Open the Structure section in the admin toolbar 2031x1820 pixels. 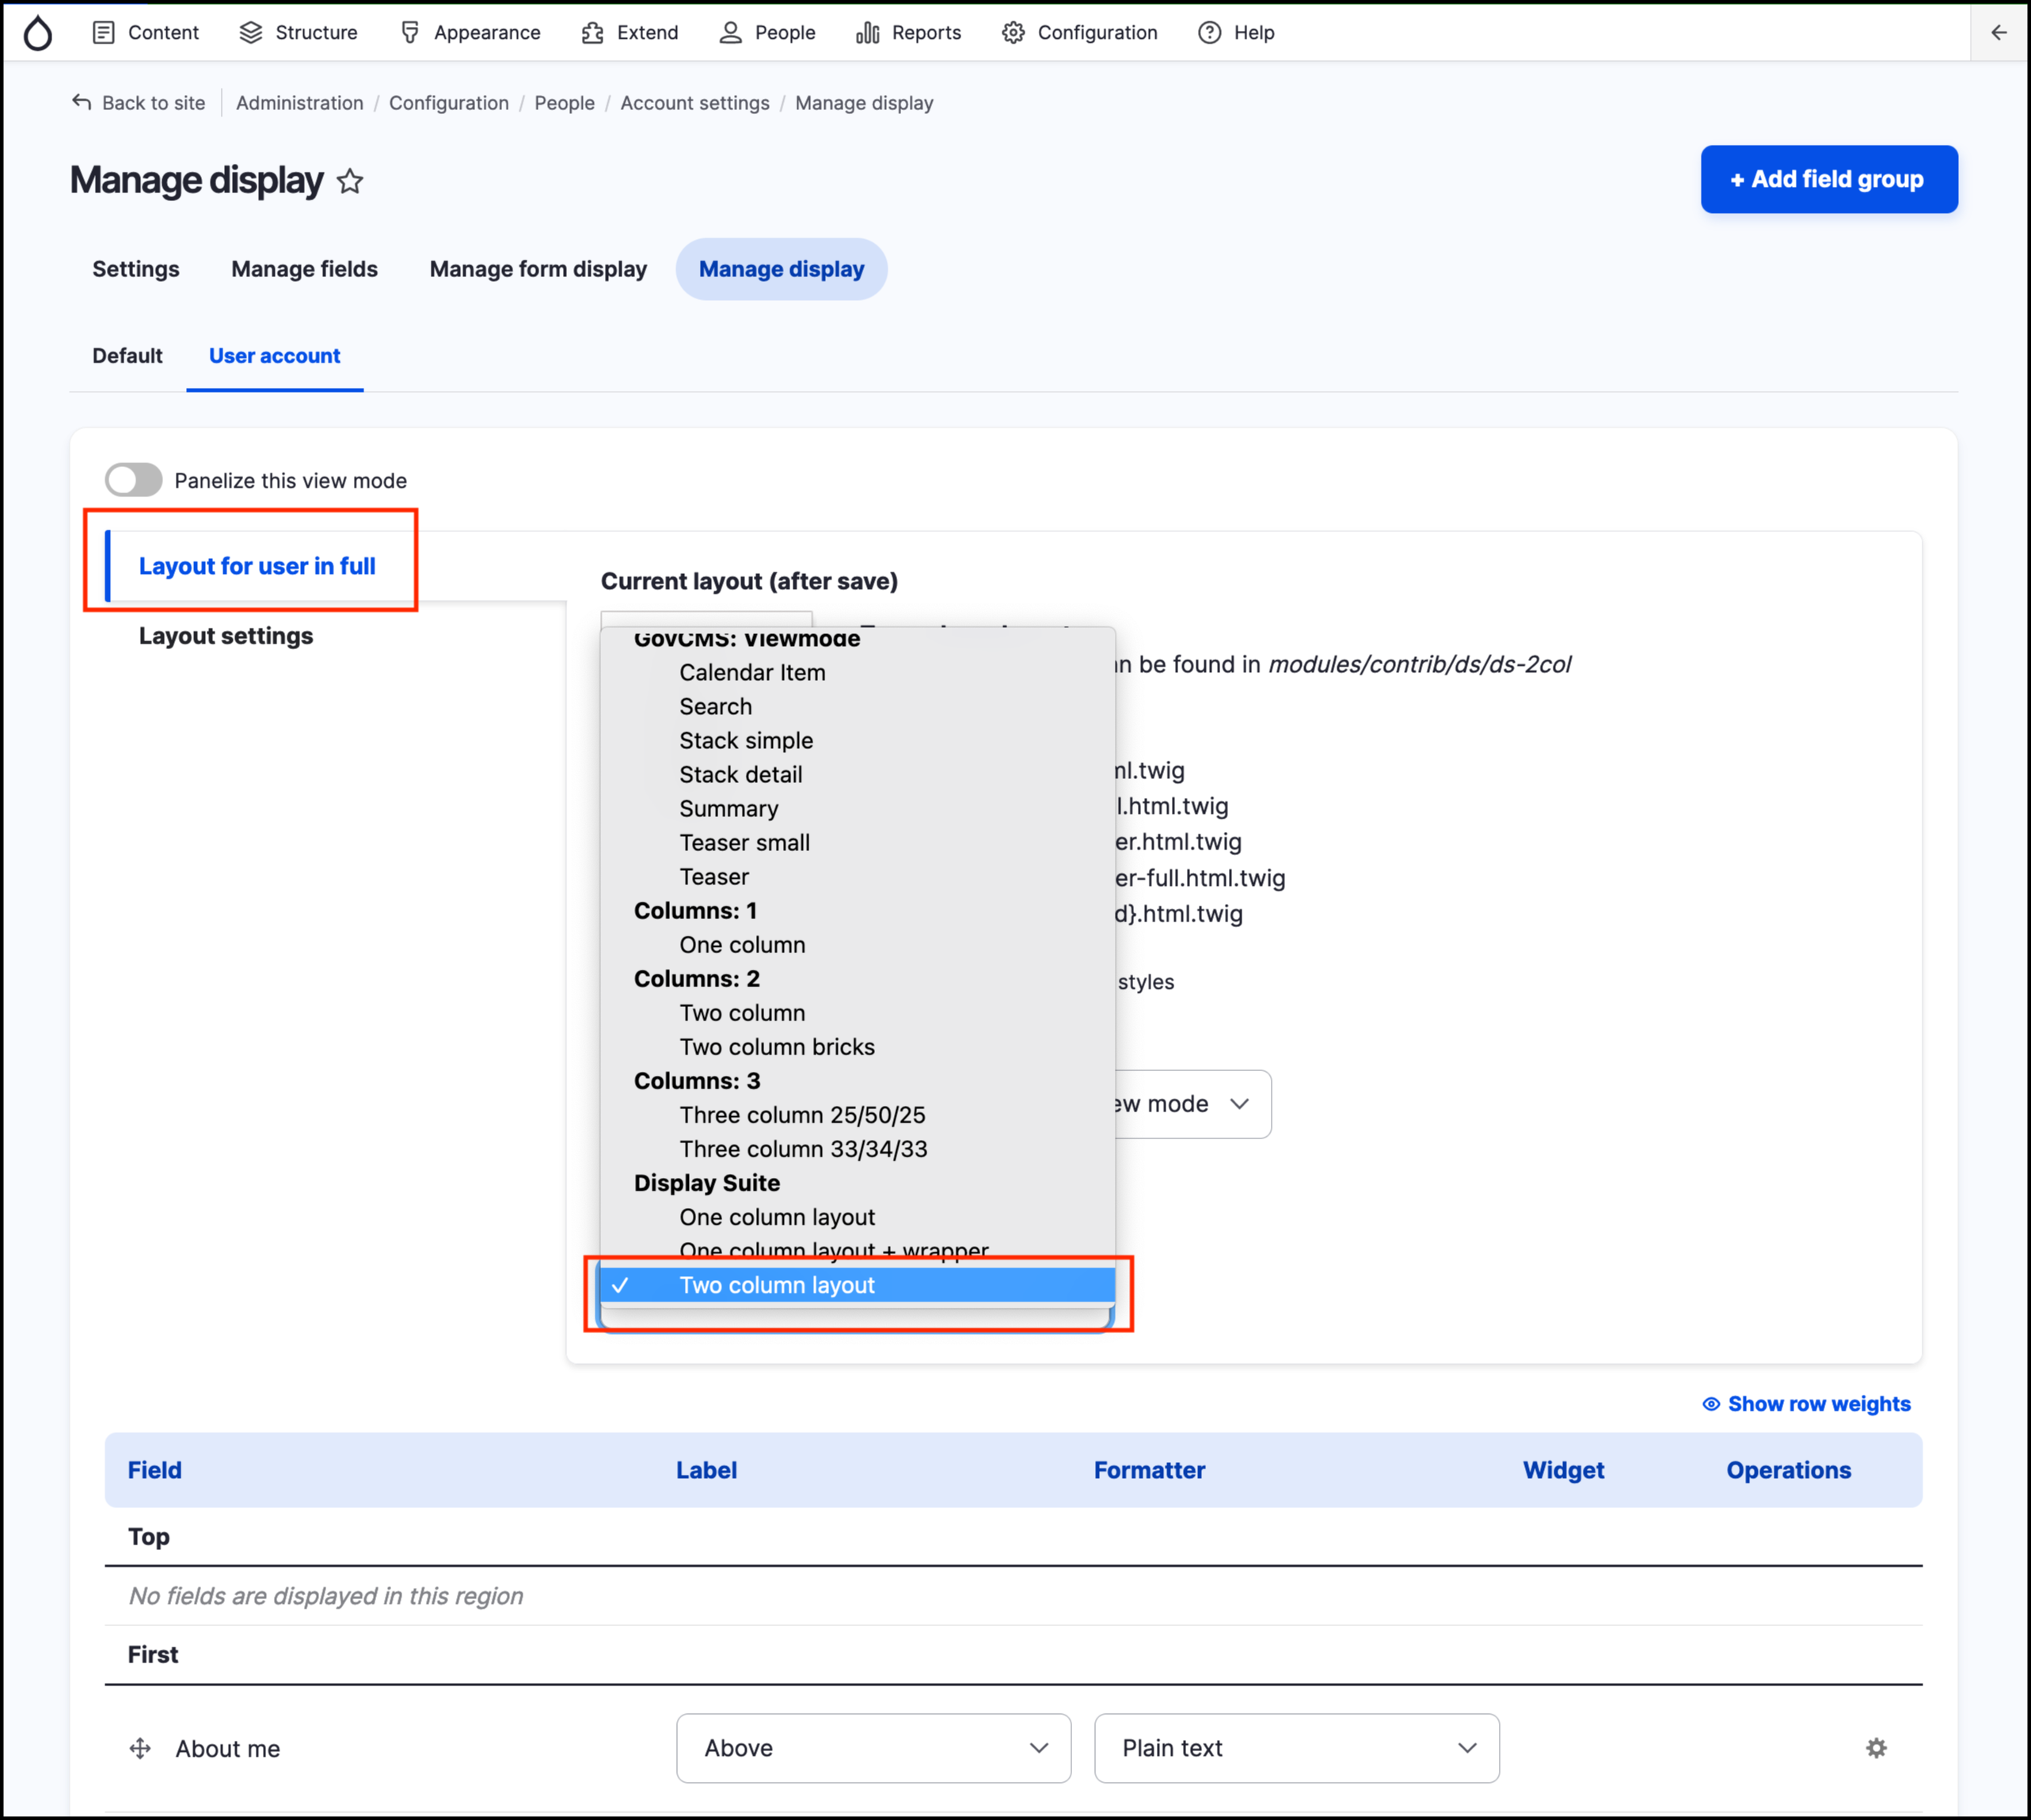tap(297, 32)
